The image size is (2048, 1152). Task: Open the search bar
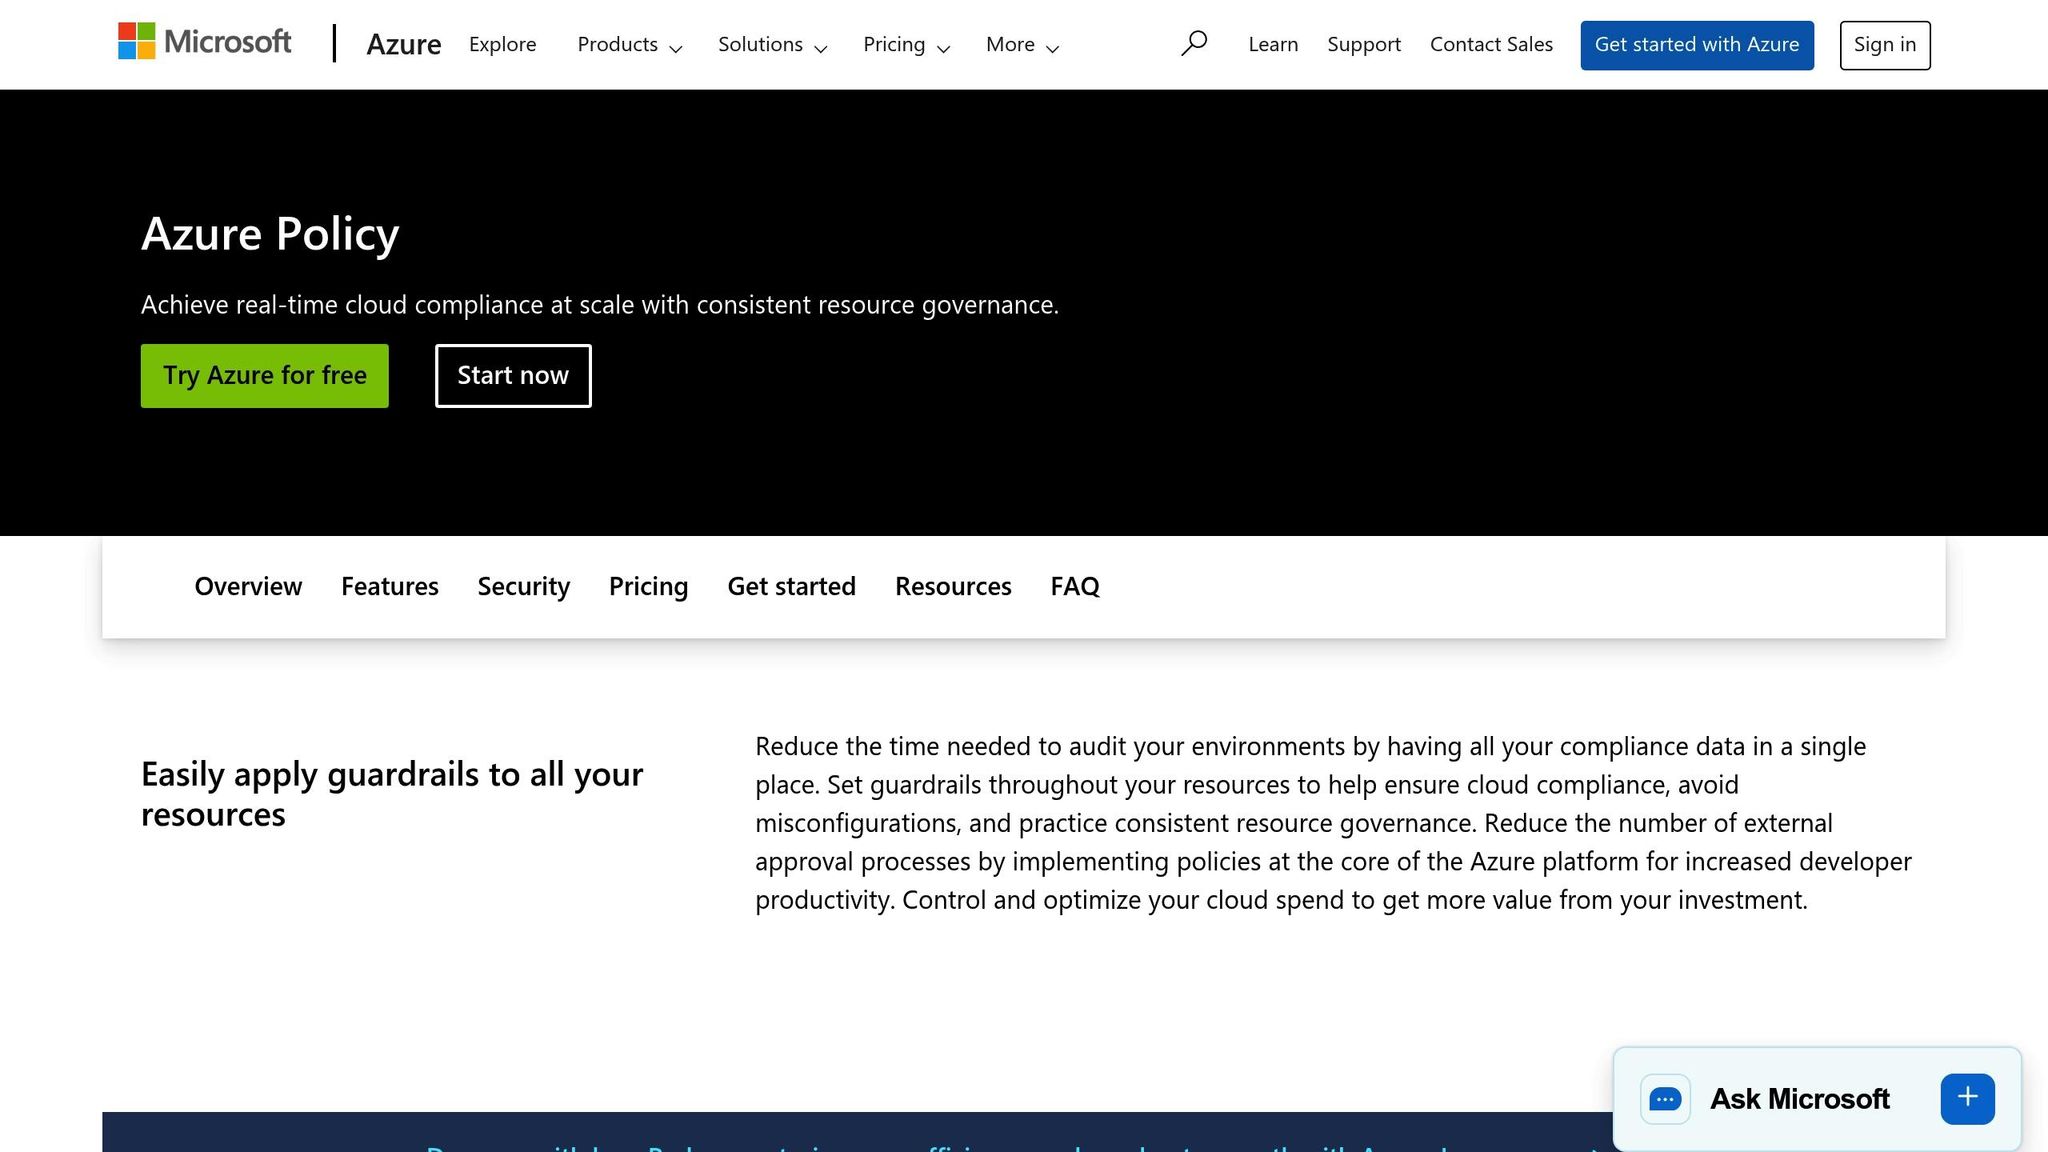(1194, 43)
